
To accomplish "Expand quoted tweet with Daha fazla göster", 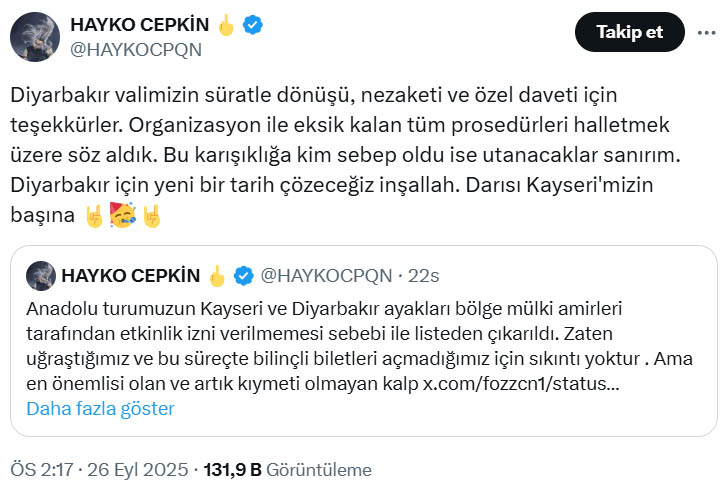I will [x=100, y=408].
